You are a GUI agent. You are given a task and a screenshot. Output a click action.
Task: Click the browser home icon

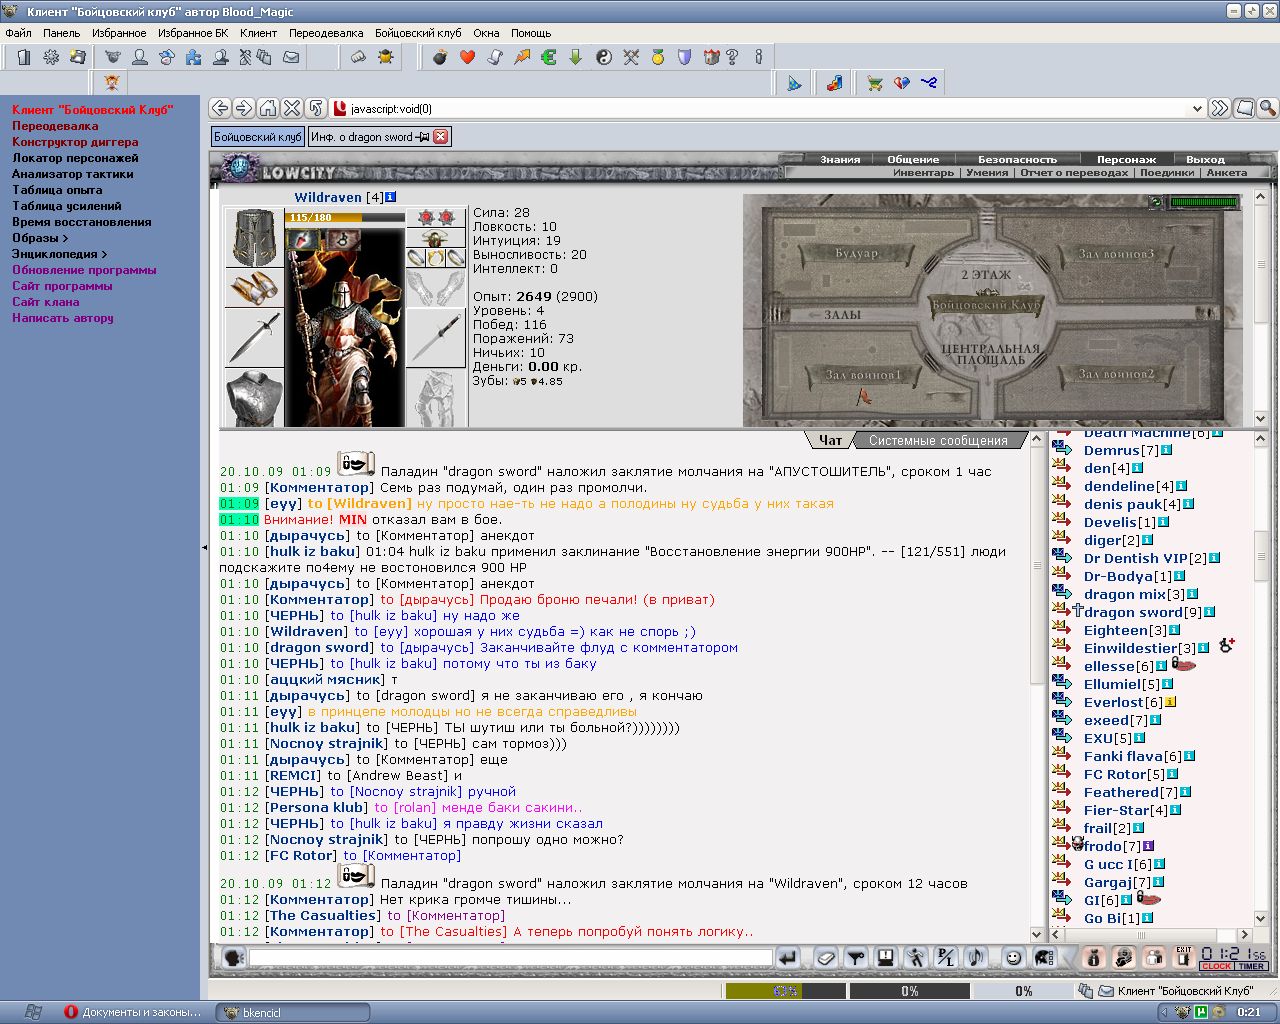268,108
